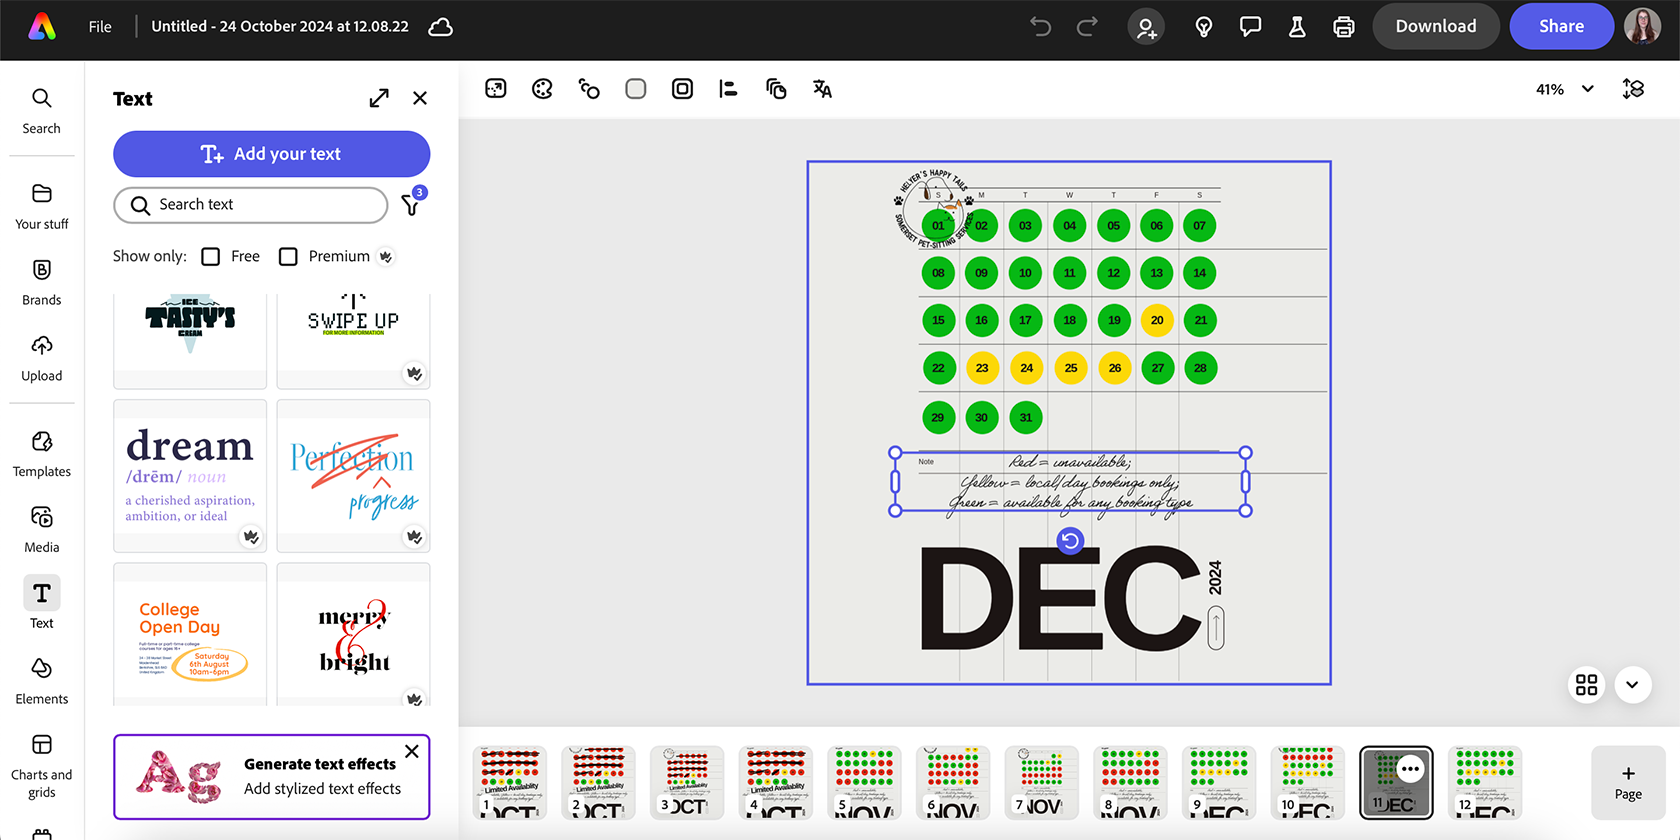Toggle the grid view of pages
The height and width of the screenshot is (840, 1680).
[x=1586, y=685]
